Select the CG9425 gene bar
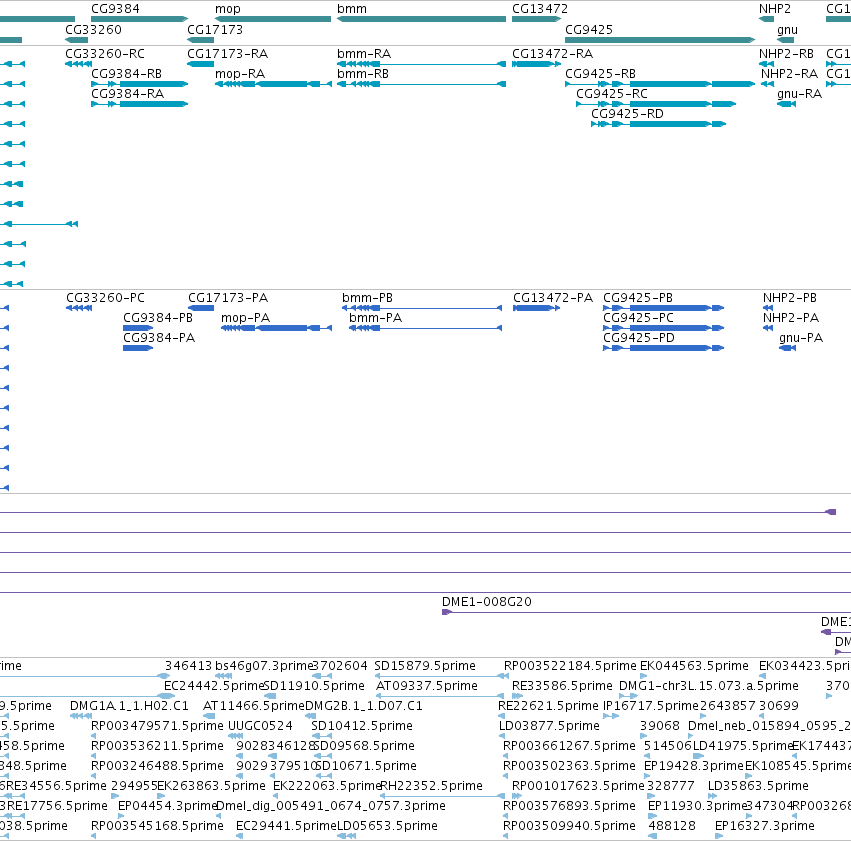This screenshot has width=851, height=841. 660,40
